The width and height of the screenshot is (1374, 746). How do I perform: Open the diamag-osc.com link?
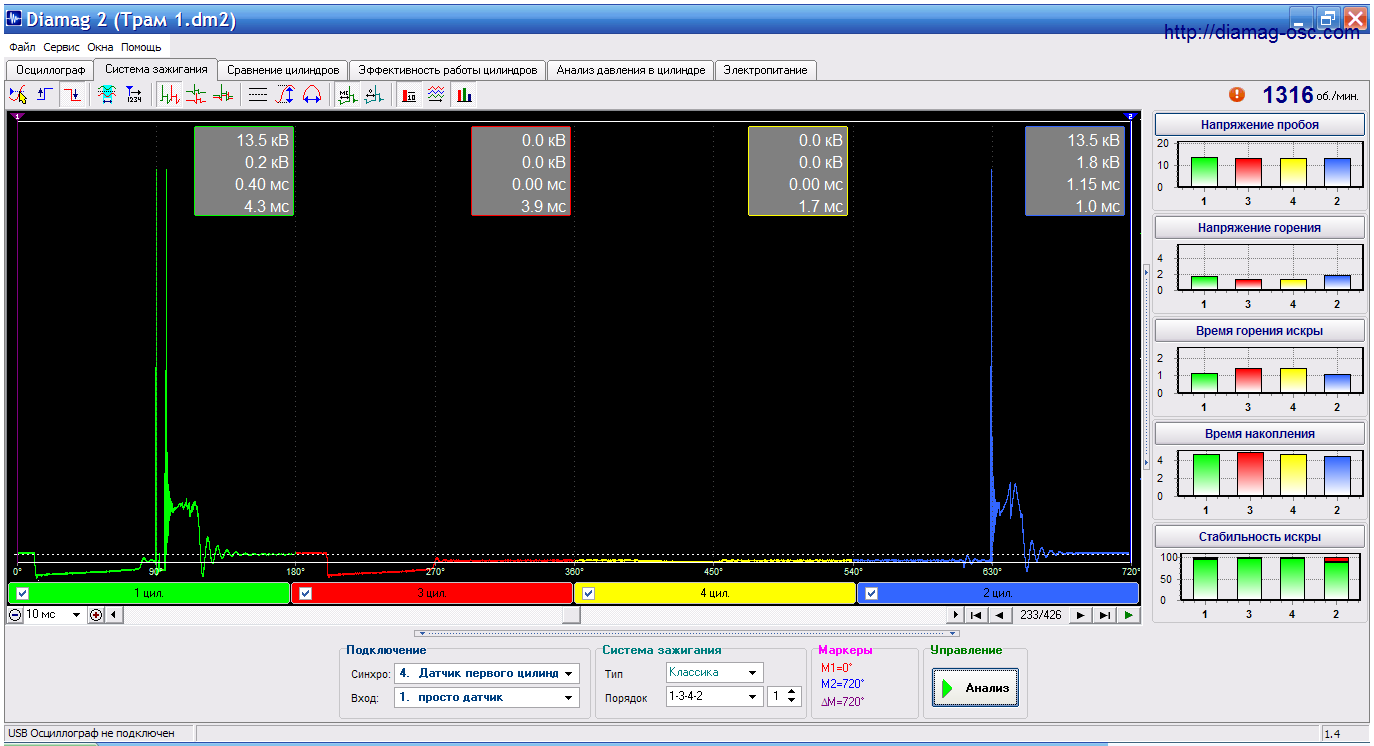(x=1262, y=33)
